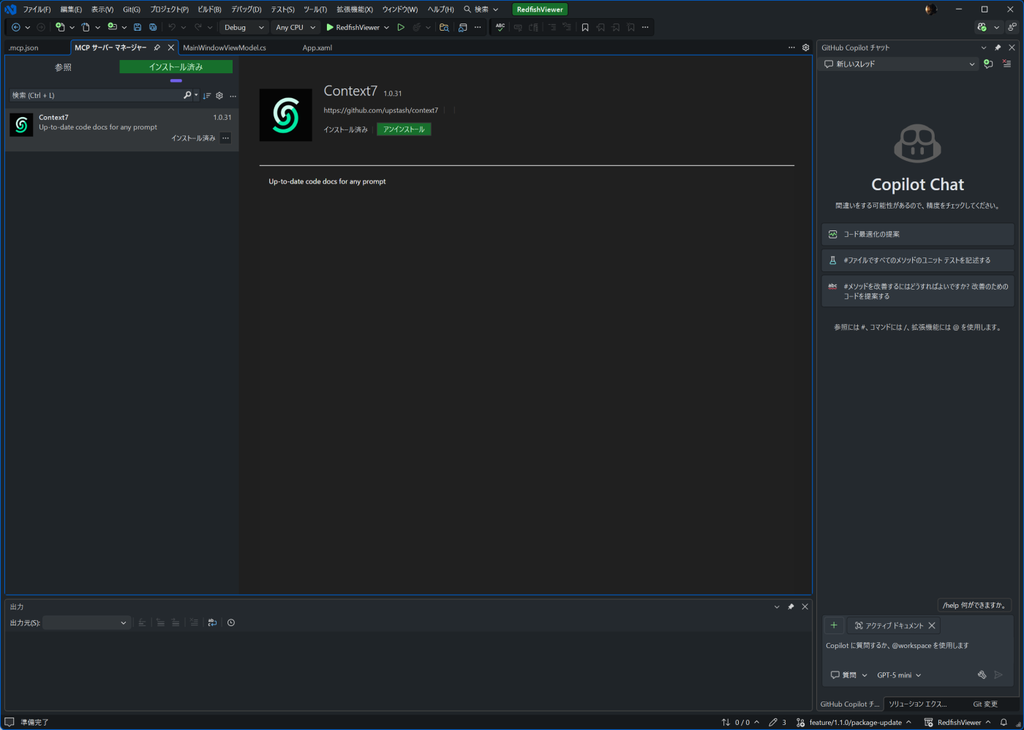Click the sort icon beside MCP search
This screenshot has height=730, width=1024.
206,95
